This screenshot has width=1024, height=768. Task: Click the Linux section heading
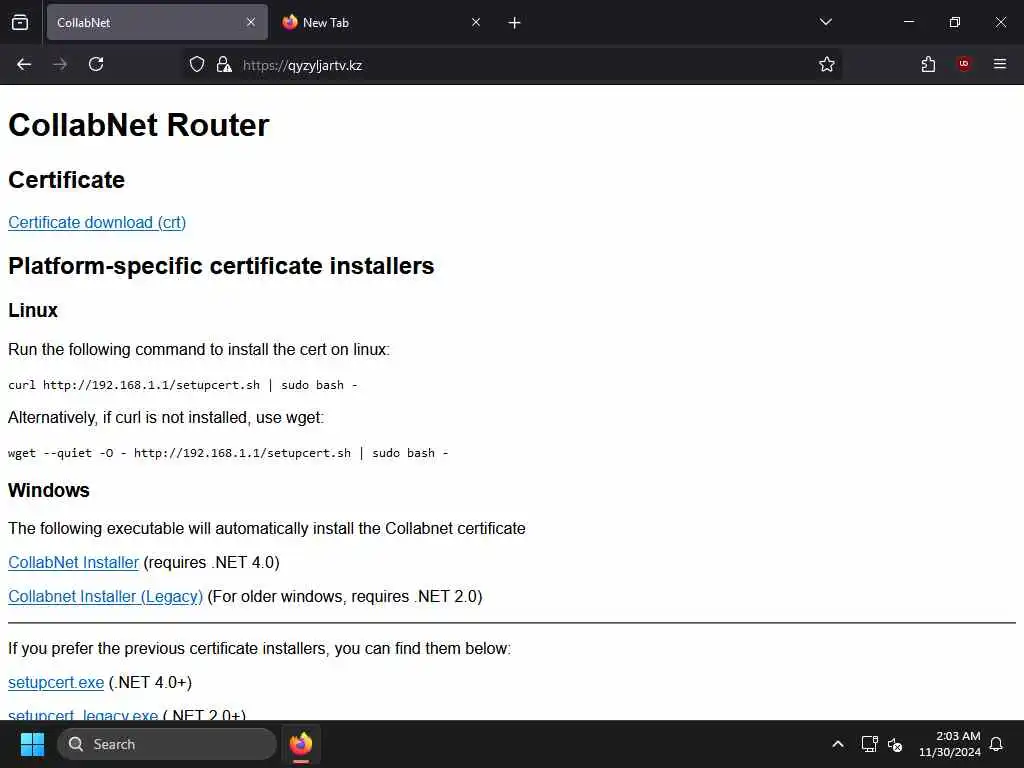pos(33,310)
